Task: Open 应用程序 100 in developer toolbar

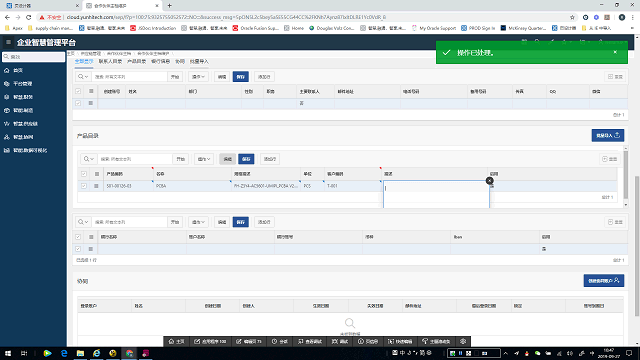Action: (x=210, y=341)
